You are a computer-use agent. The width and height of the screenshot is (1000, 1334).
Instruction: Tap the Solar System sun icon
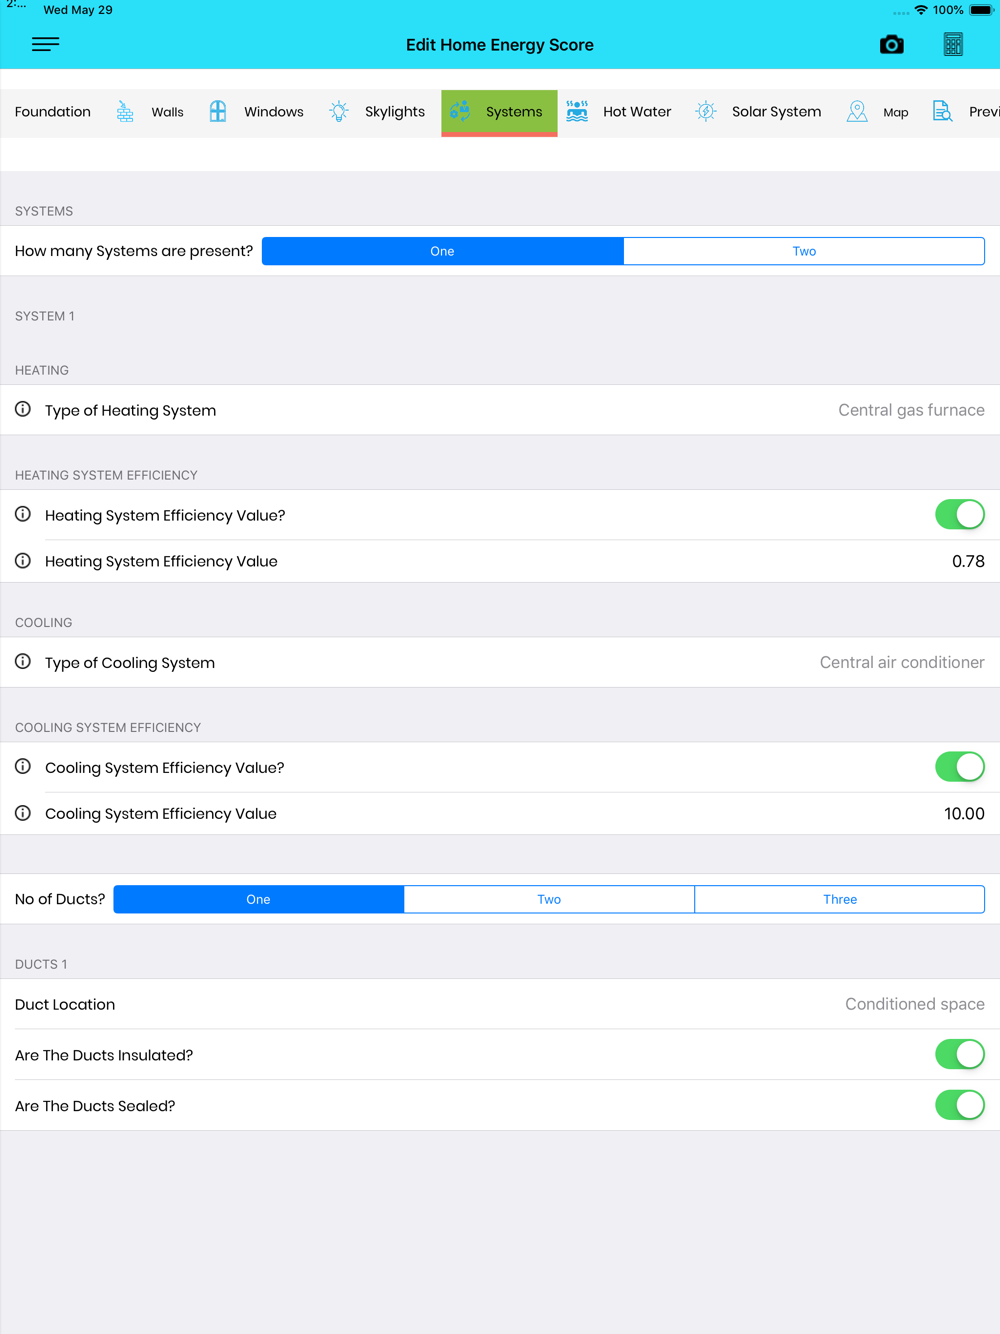pyautogui.click(x=706, y=111)
